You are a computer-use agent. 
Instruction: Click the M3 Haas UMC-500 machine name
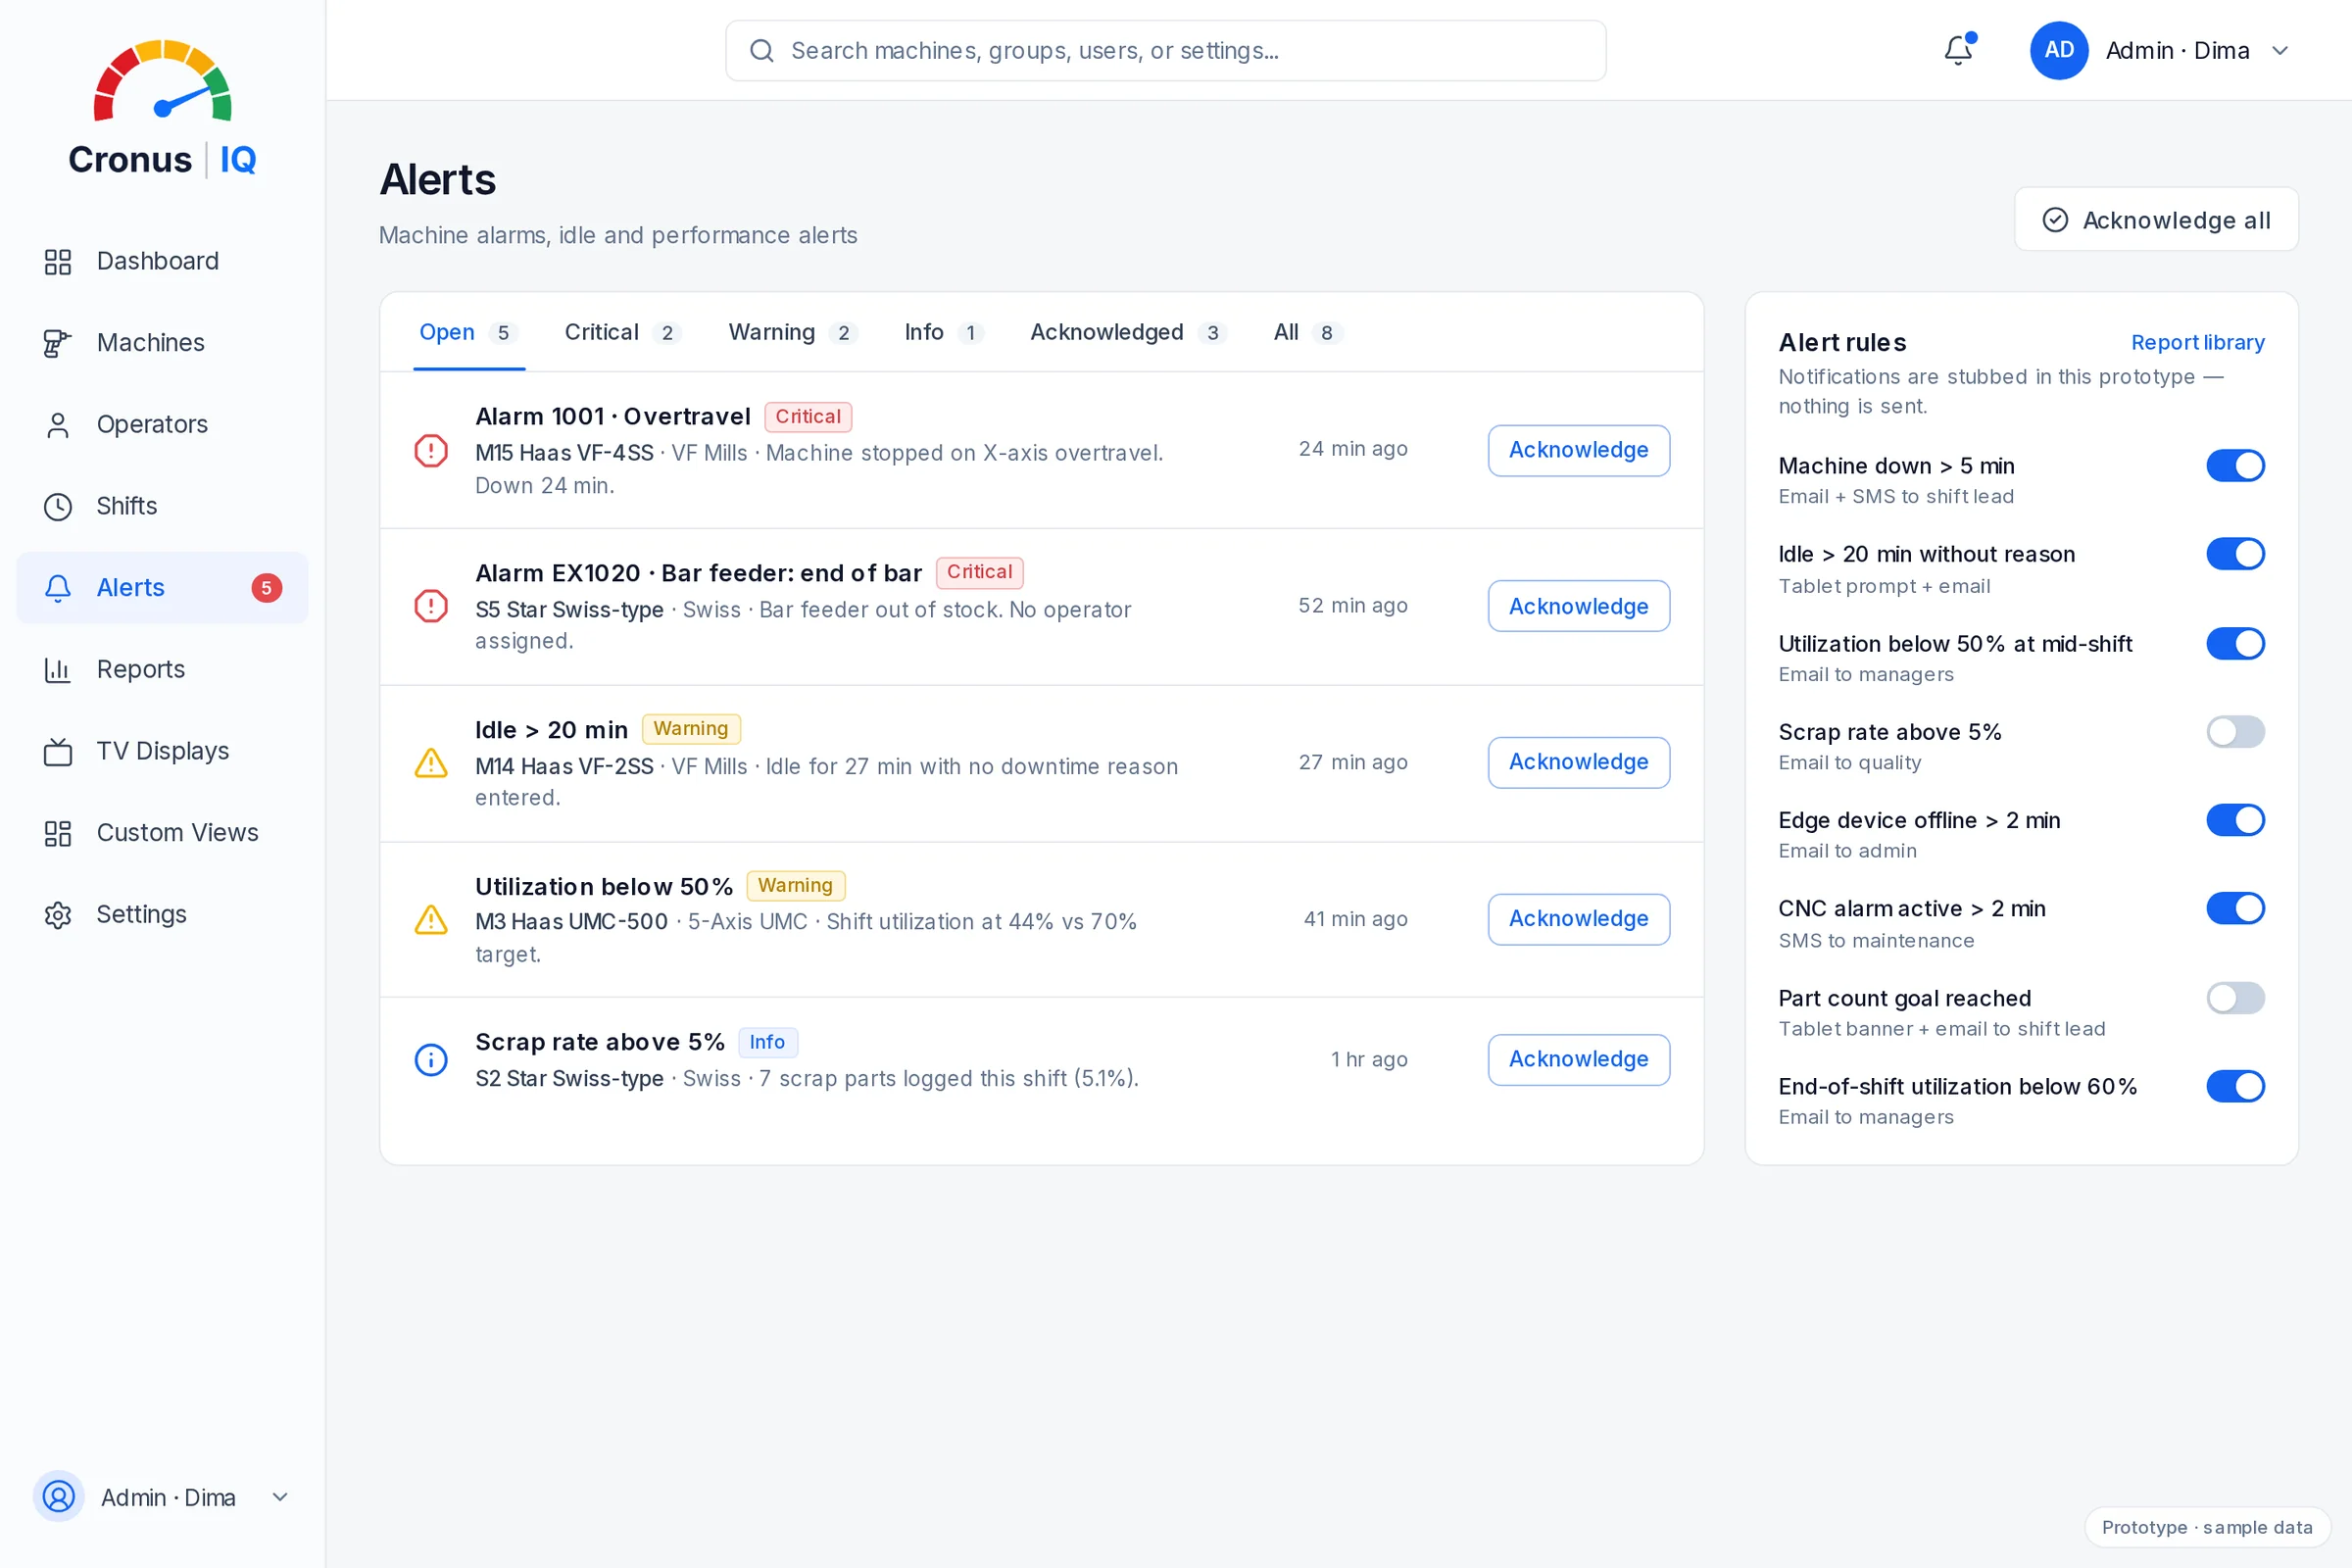(x=571, y=922)
